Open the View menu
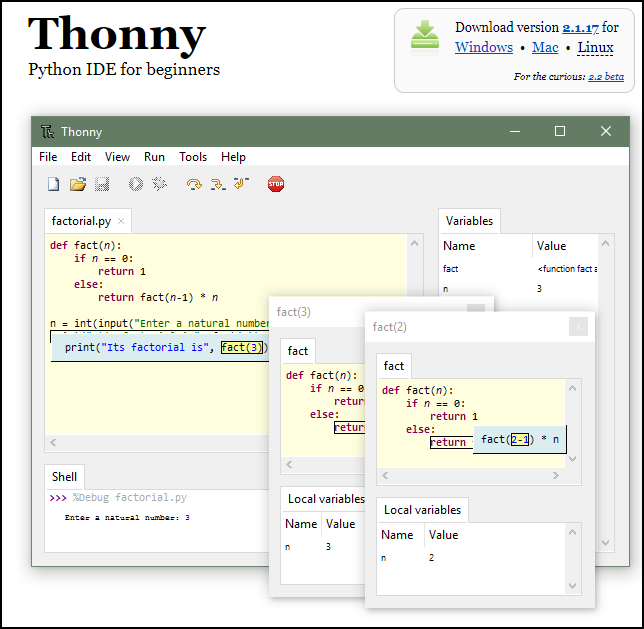This screenshot has height=629, width=644. 117,157
